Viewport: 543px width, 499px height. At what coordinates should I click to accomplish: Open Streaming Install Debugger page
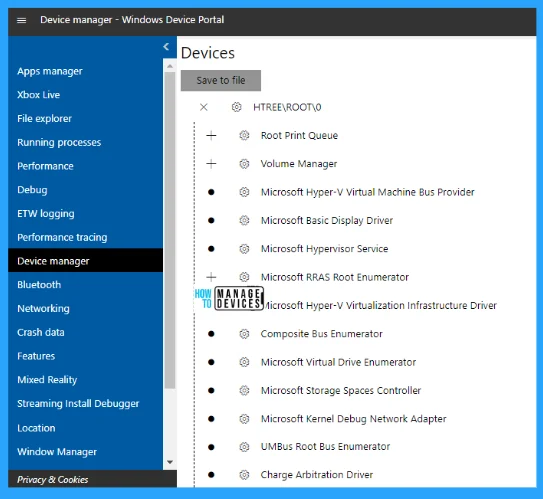78,404
